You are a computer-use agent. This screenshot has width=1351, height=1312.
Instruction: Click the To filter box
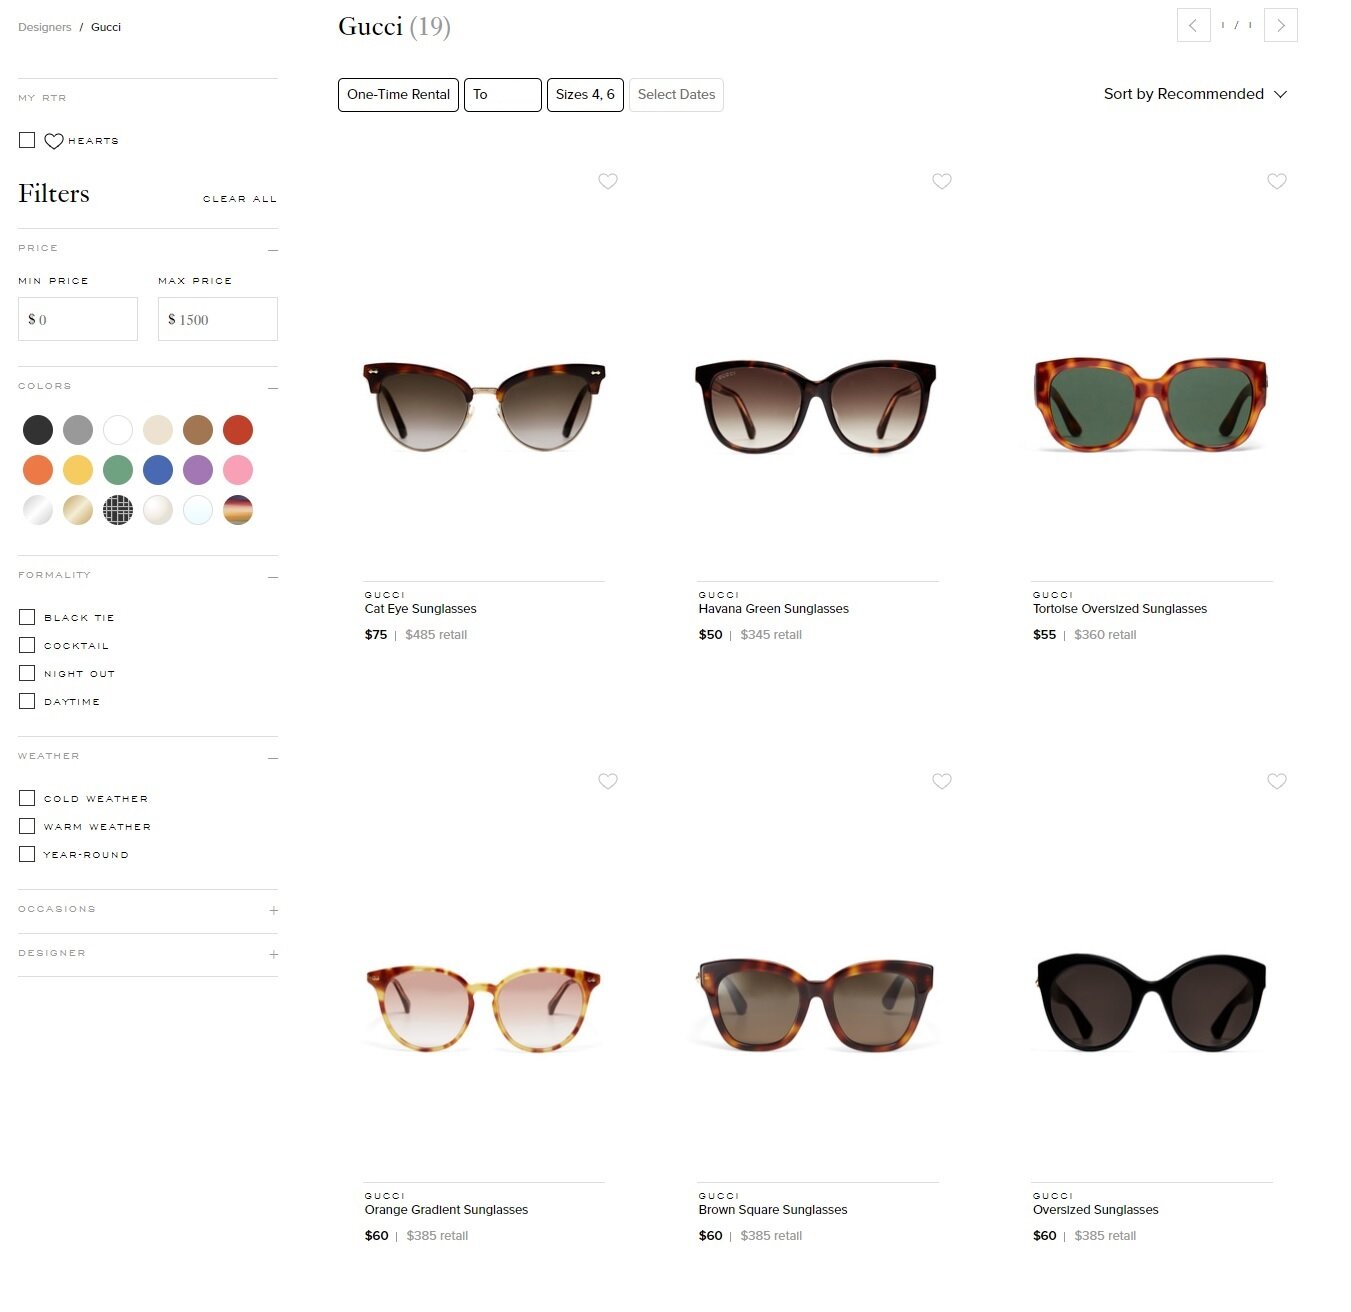click(x=503, y=95)
